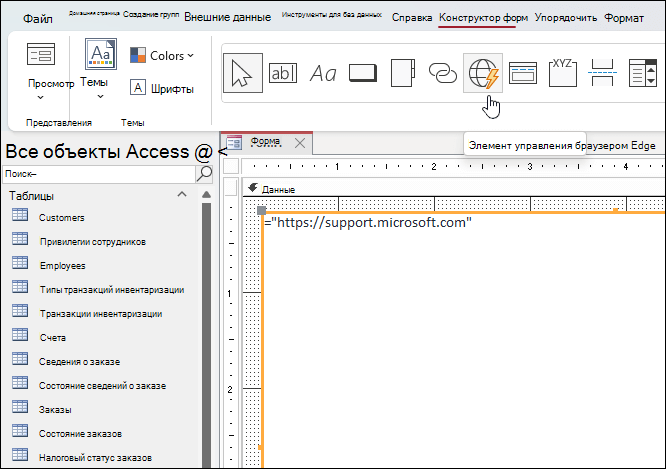Click the Themes (Темы) icon
666x469 pixels.
101,54
